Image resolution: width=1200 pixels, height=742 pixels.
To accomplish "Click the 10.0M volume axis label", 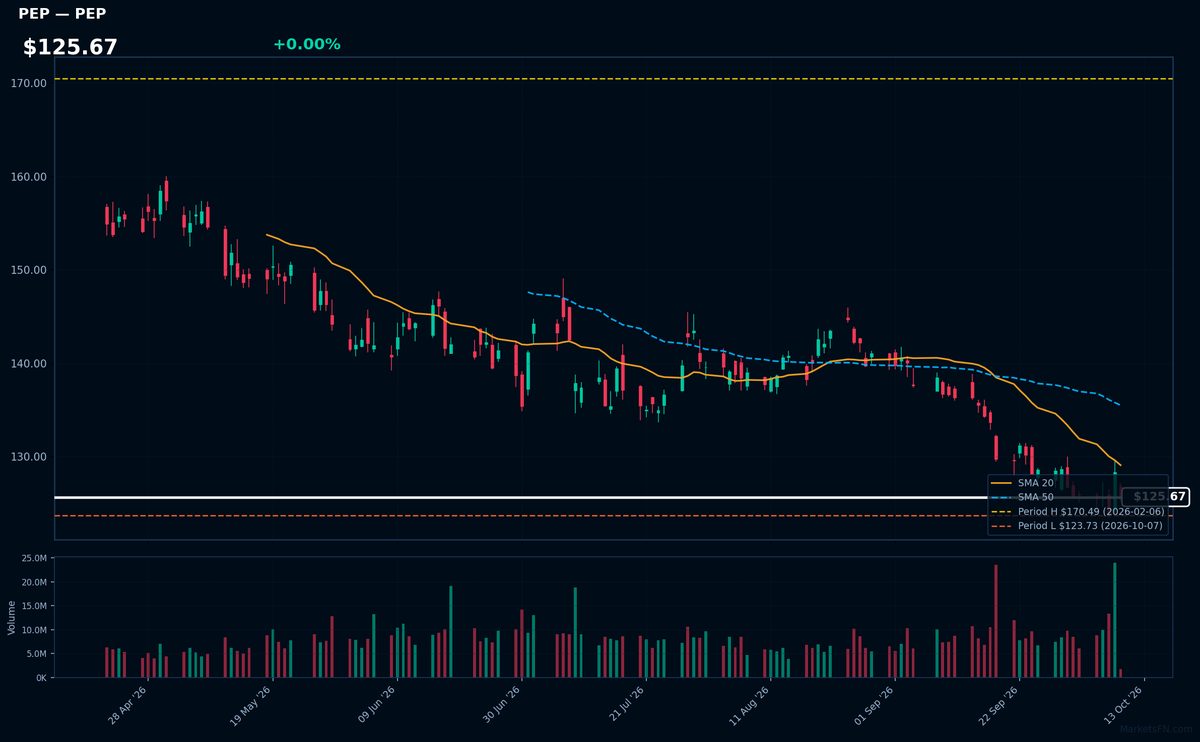I will point(33,630).
